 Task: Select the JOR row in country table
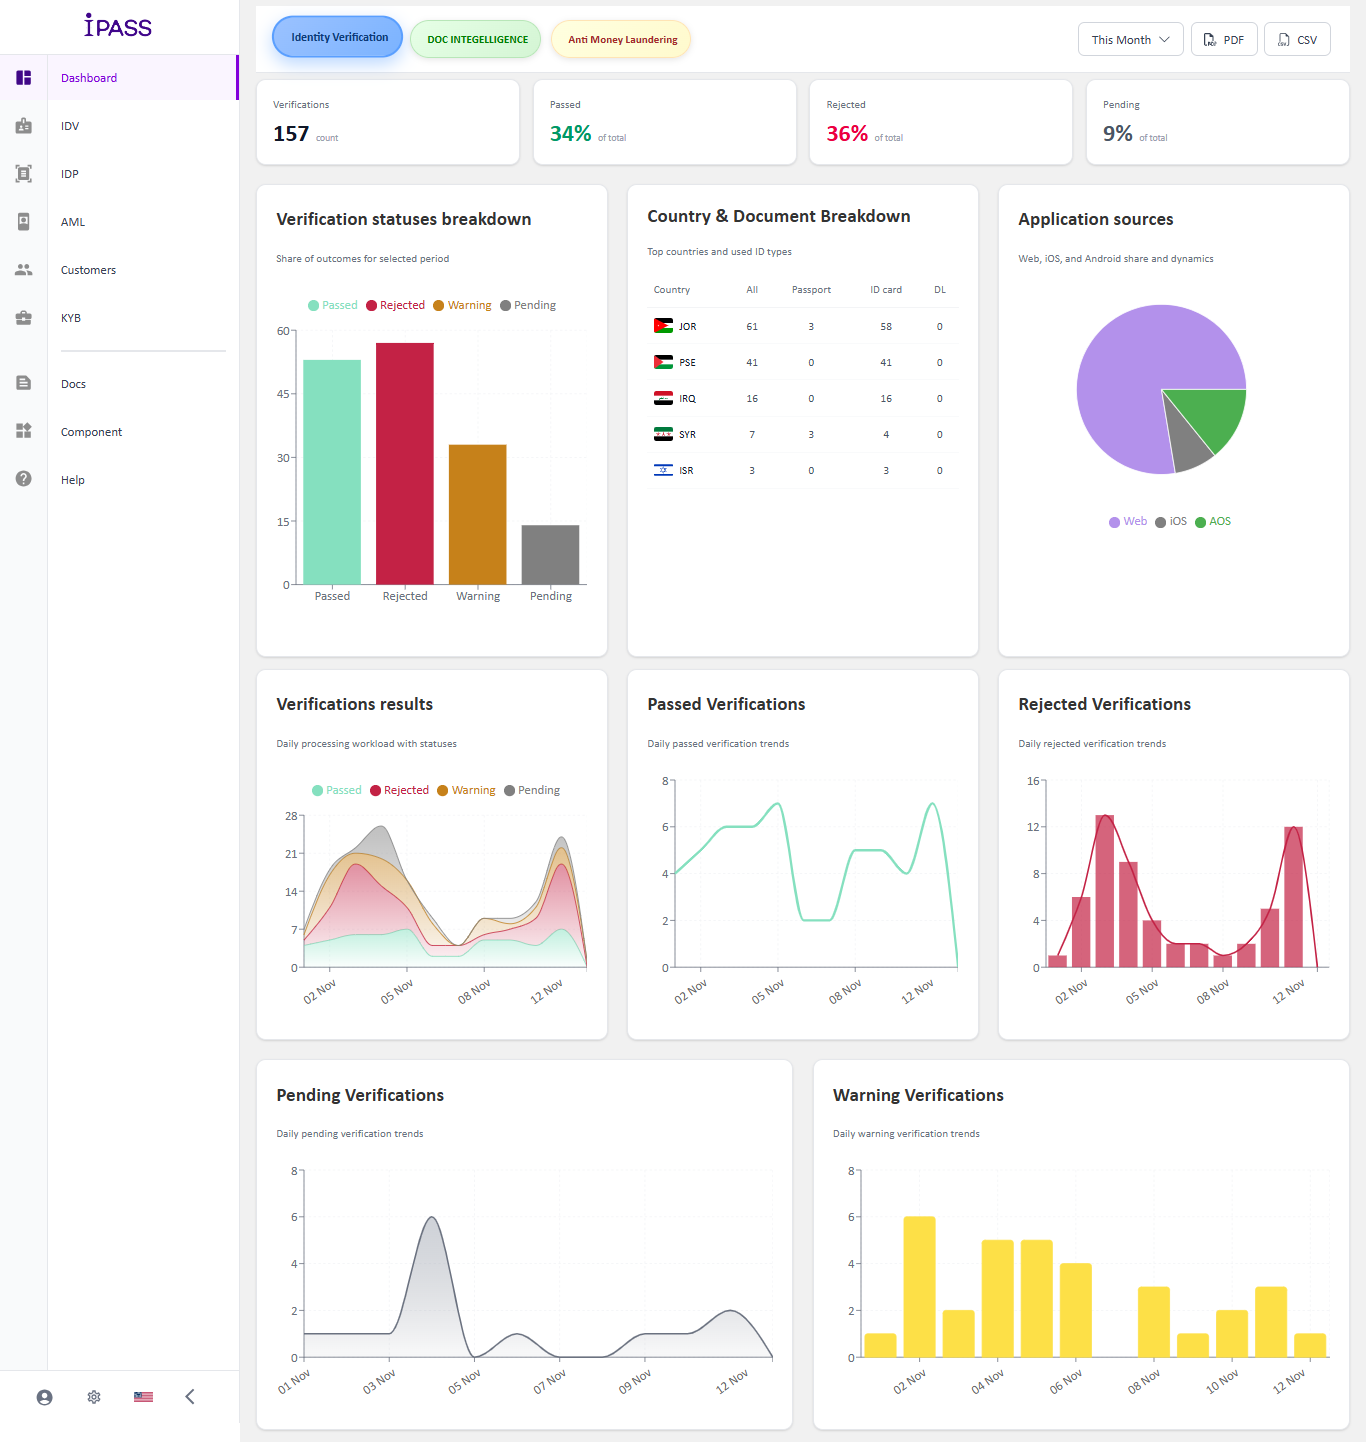coord(803,326)
